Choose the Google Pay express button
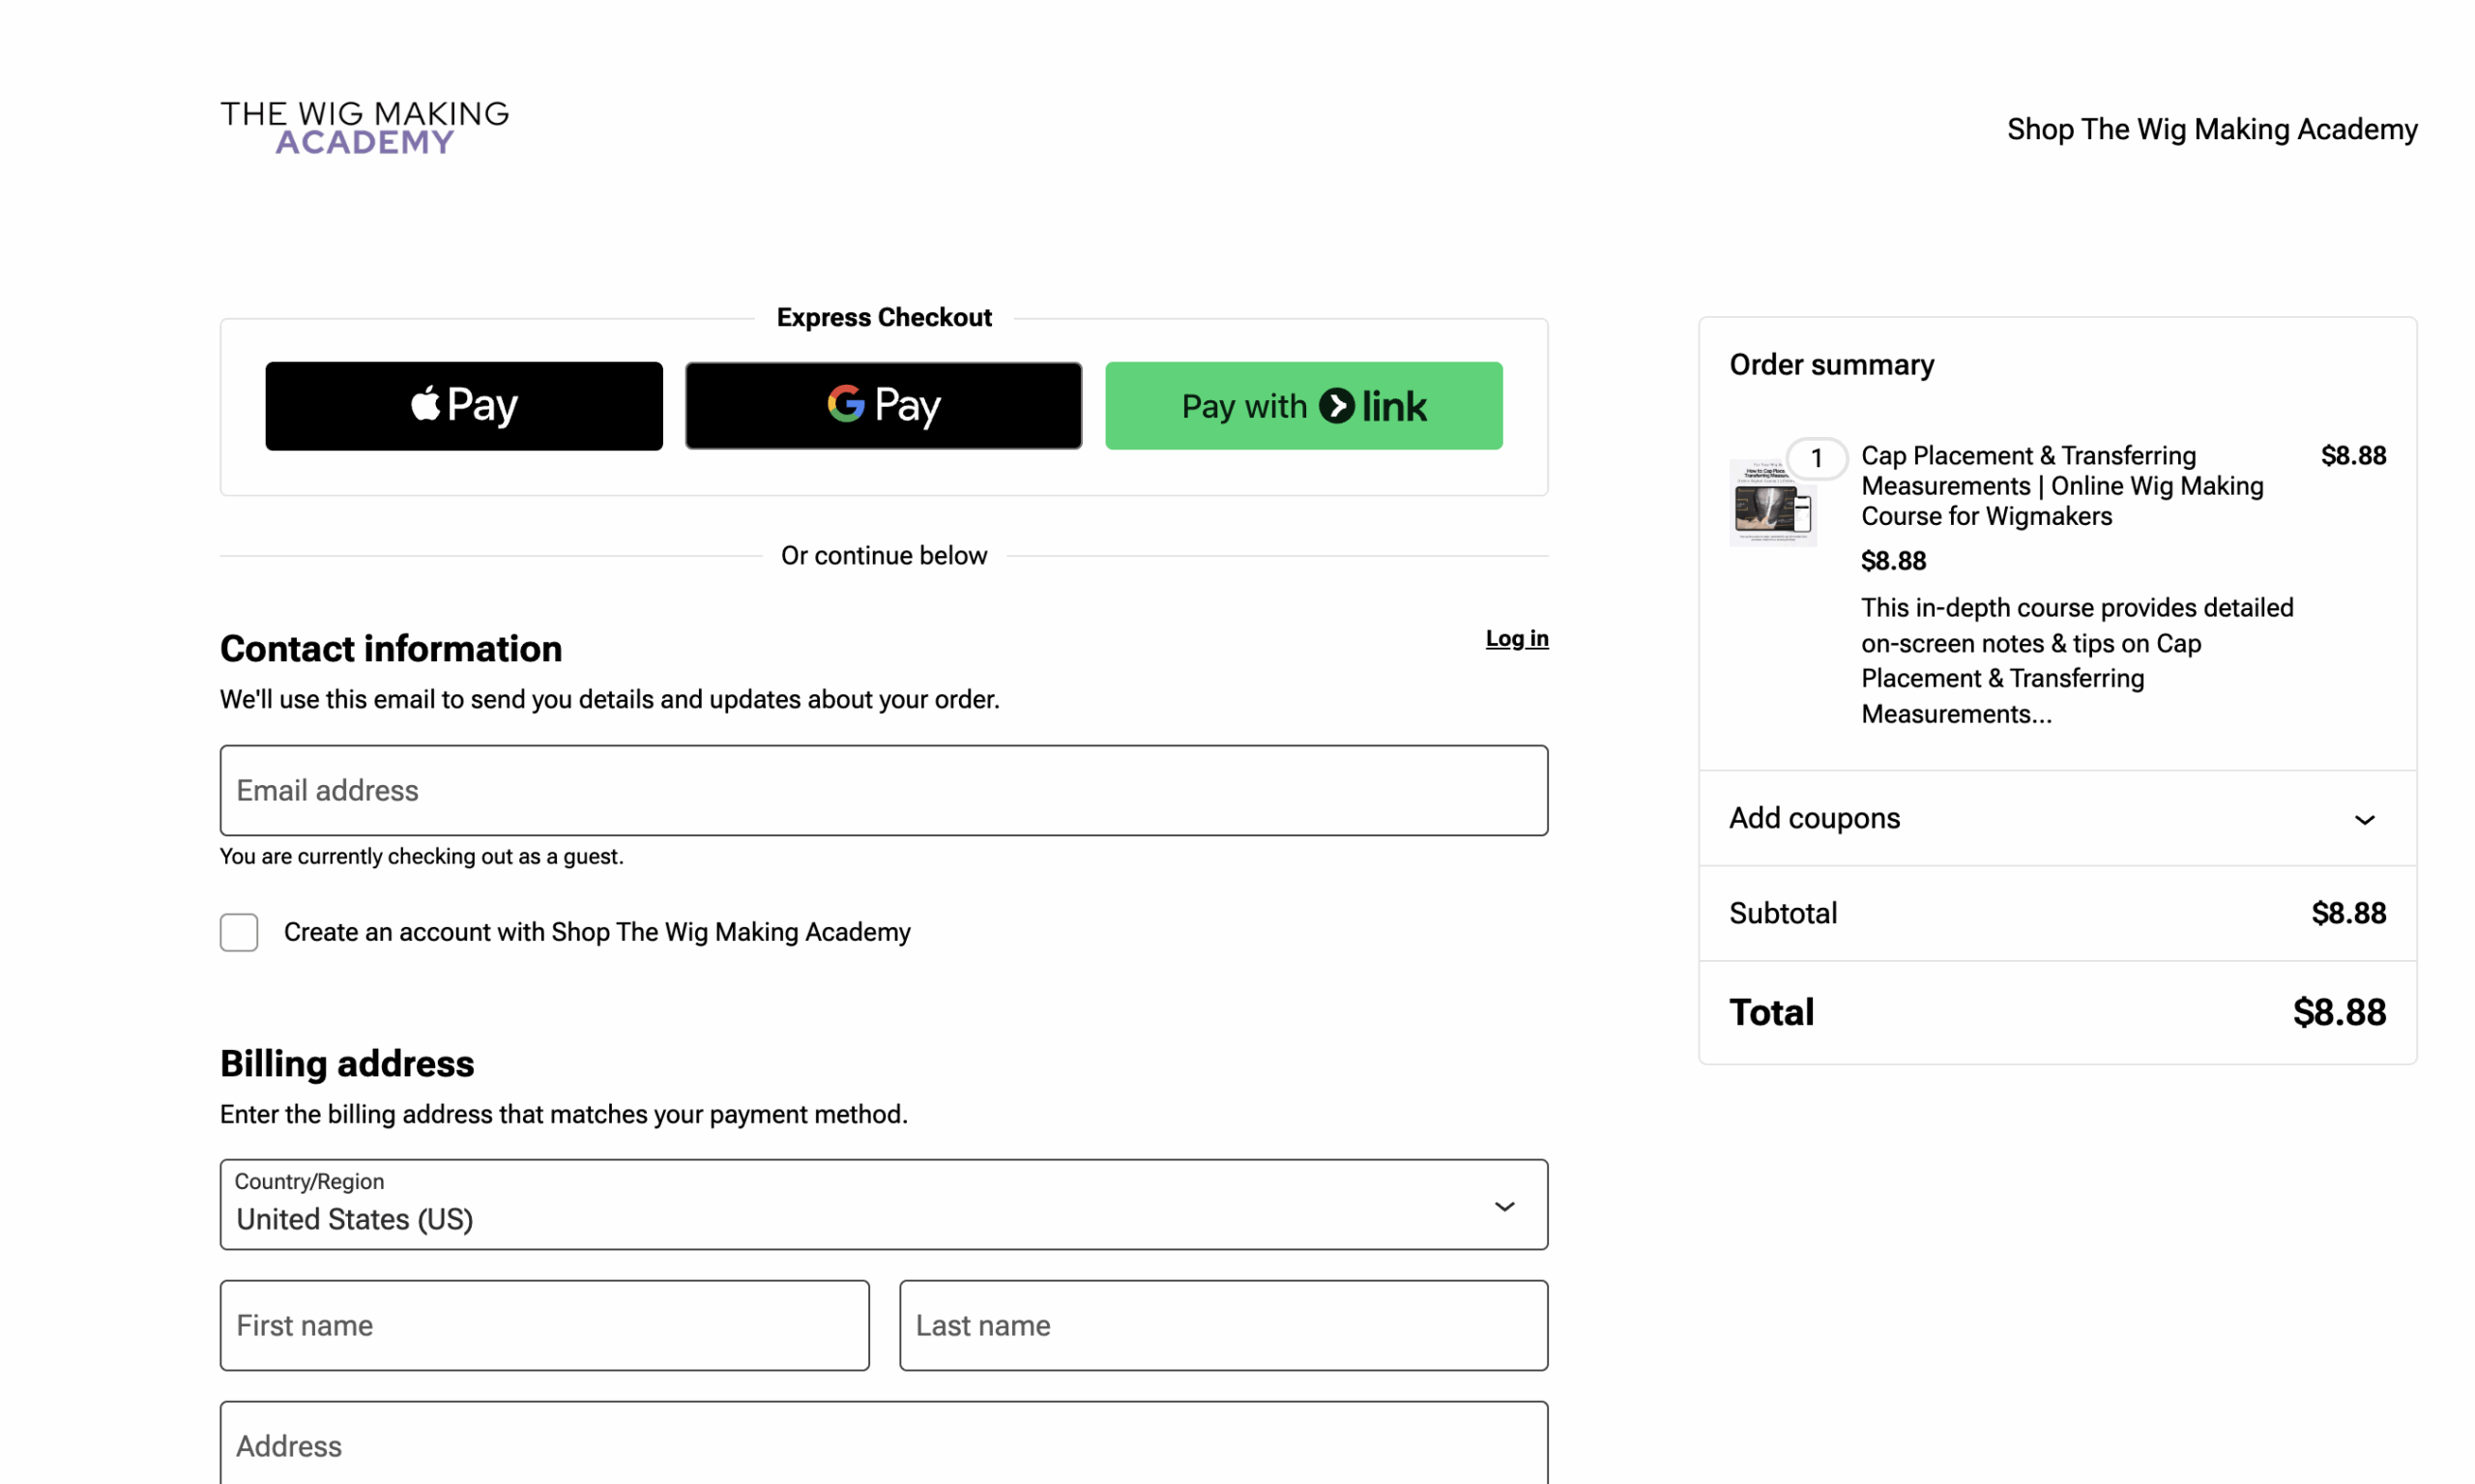 click(883, 405)
